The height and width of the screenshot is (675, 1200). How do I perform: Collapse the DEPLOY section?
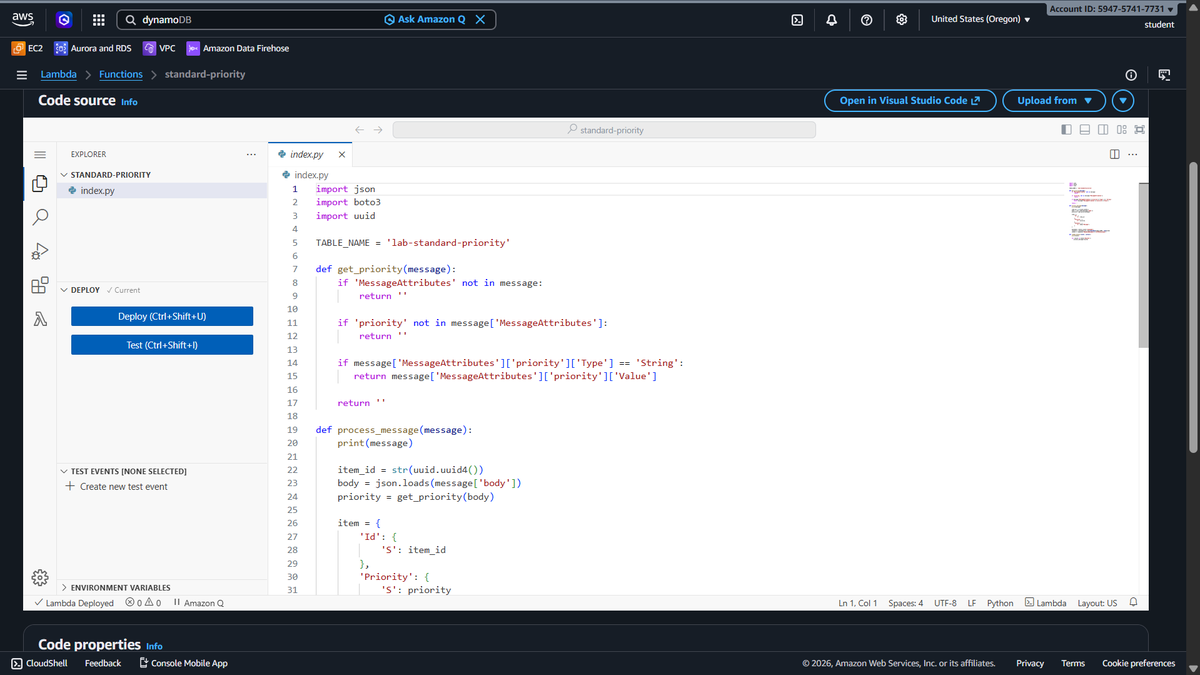coord(85,290)
